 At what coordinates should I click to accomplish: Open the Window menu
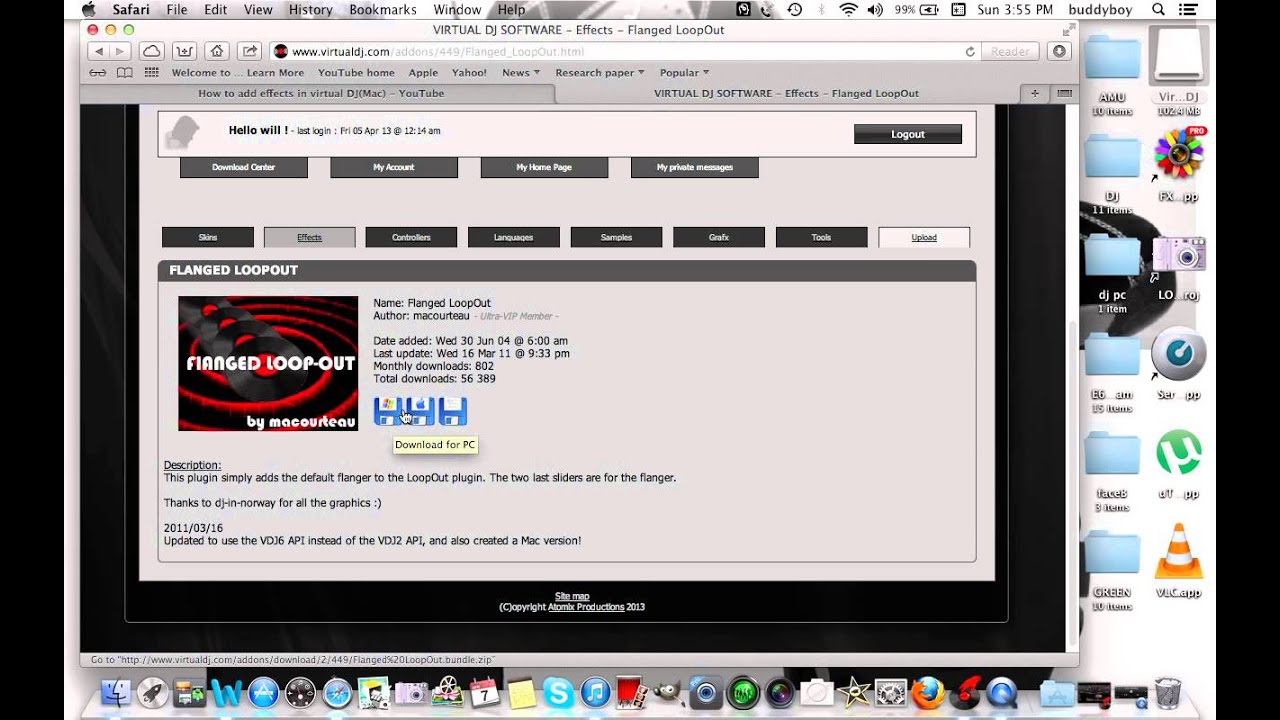(x=457, y=9)
